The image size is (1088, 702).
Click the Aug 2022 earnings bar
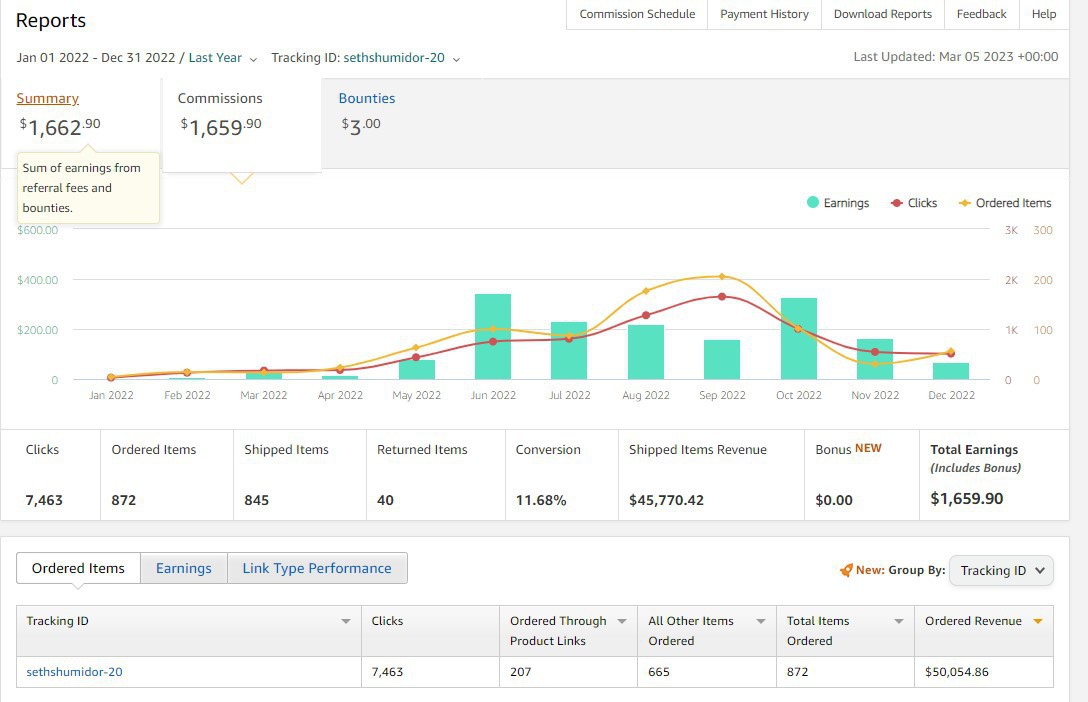click(646, 352)
